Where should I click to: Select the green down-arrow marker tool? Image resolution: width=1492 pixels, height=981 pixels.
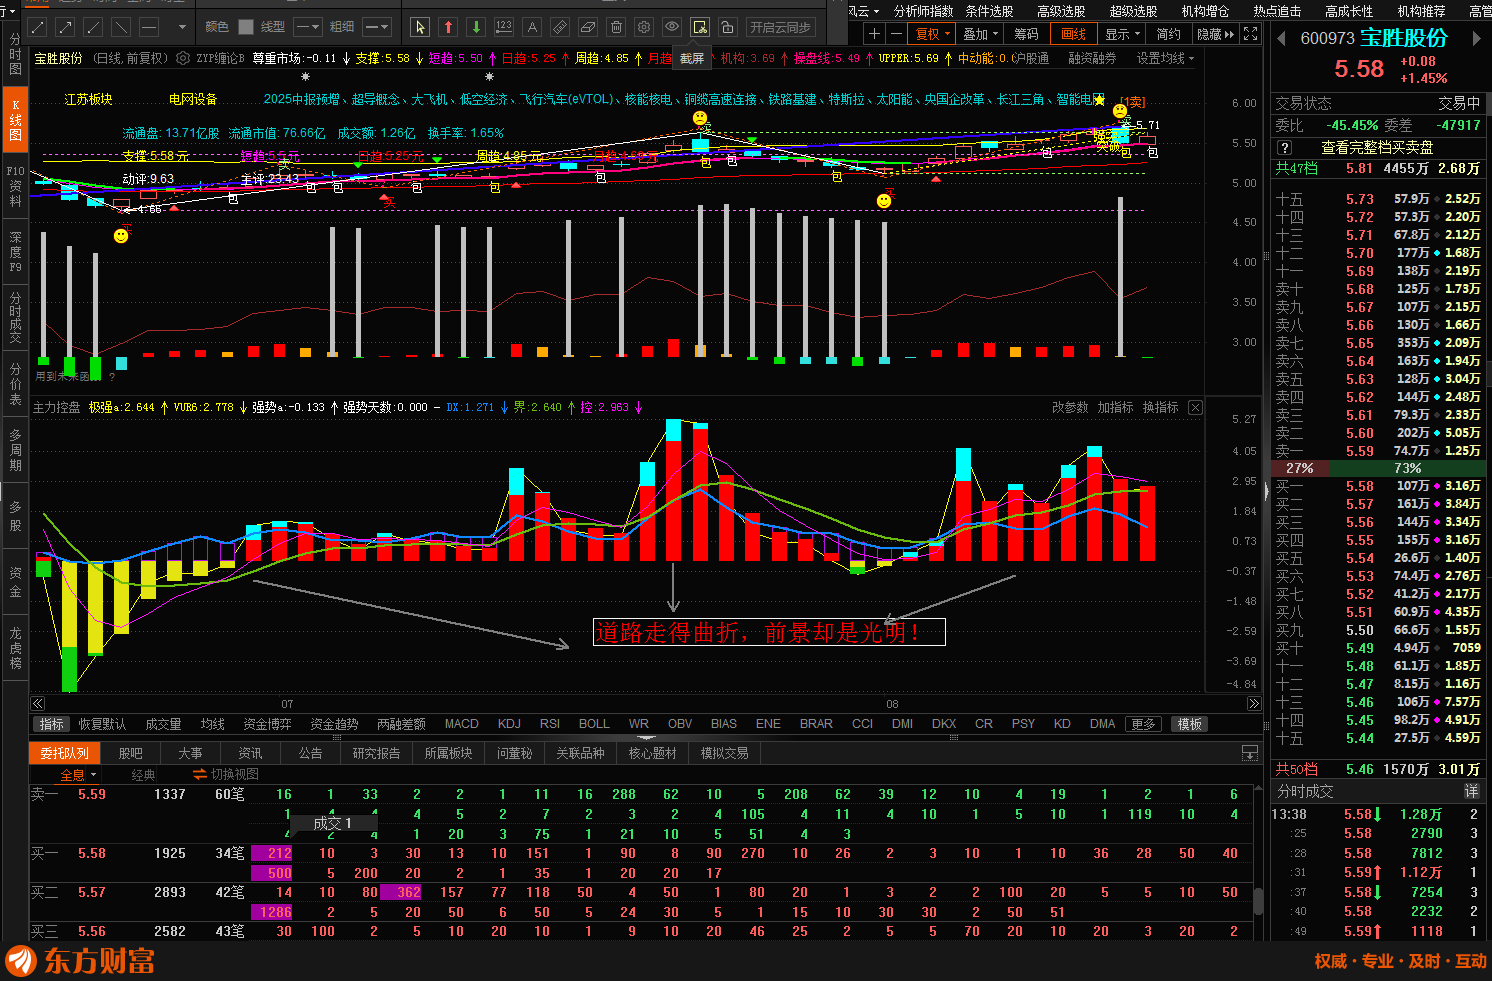(476, 27)
